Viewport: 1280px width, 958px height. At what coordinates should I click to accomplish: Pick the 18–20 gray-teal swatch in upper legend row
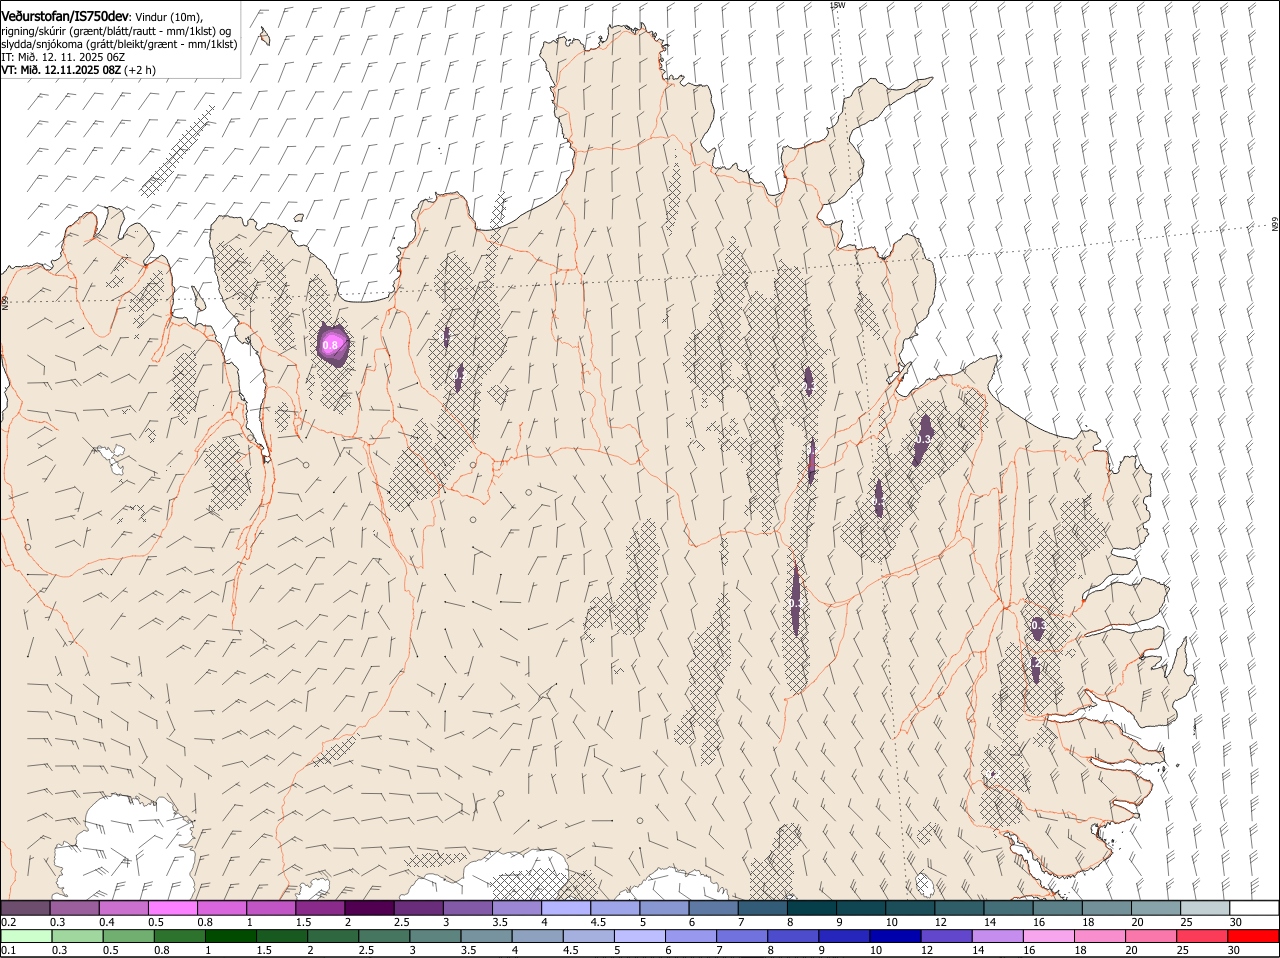click(x=1106, y=907)
